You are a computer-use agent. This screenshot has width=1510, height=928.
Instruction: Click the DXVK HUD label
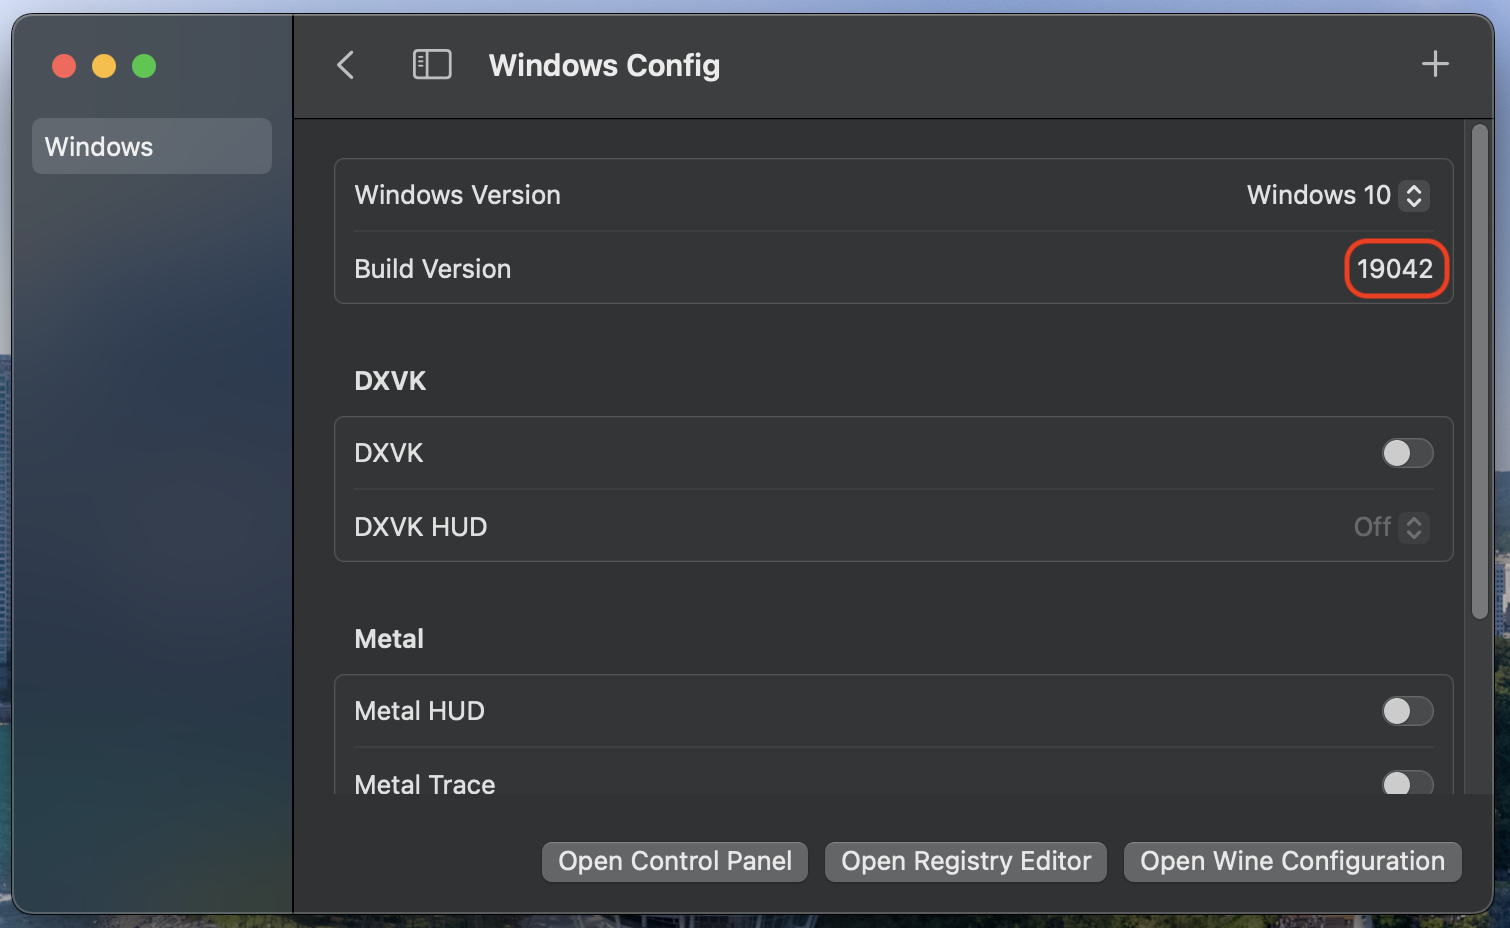pos(421,527)
